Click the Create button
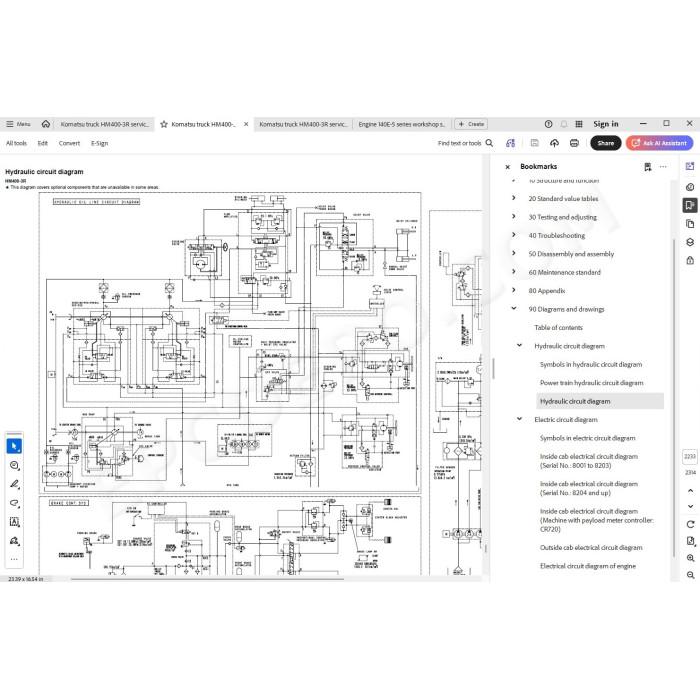This screenshot has height=700, width=700. [471, 124]
